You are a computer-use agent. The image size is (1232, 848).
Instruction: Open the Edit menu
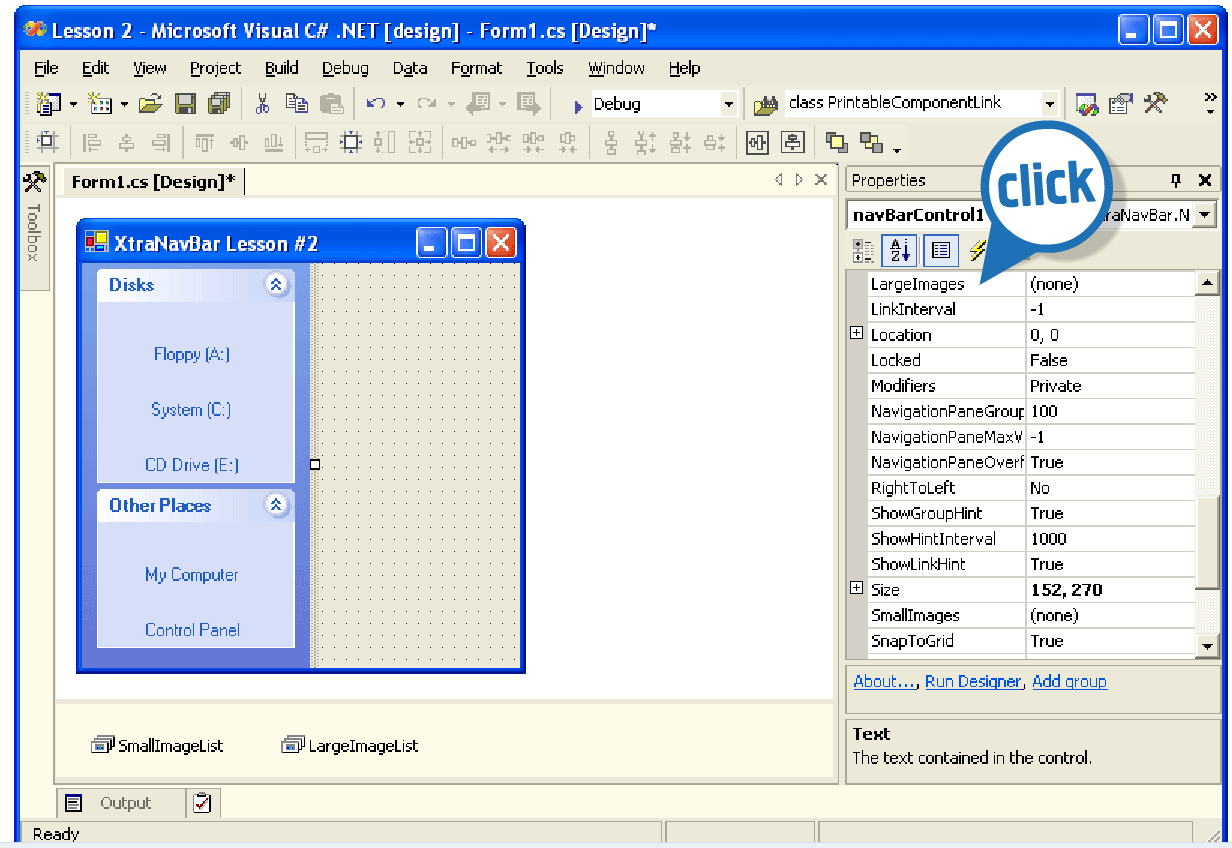coord(96,68)
